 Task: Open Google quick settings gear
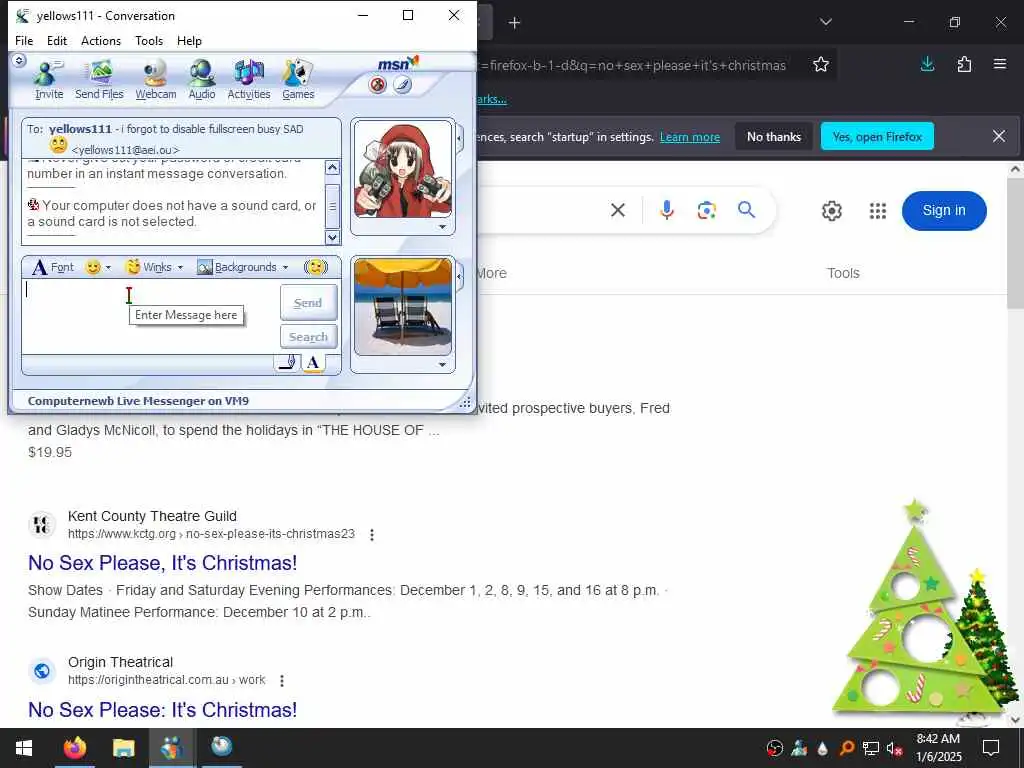[831, 211]
